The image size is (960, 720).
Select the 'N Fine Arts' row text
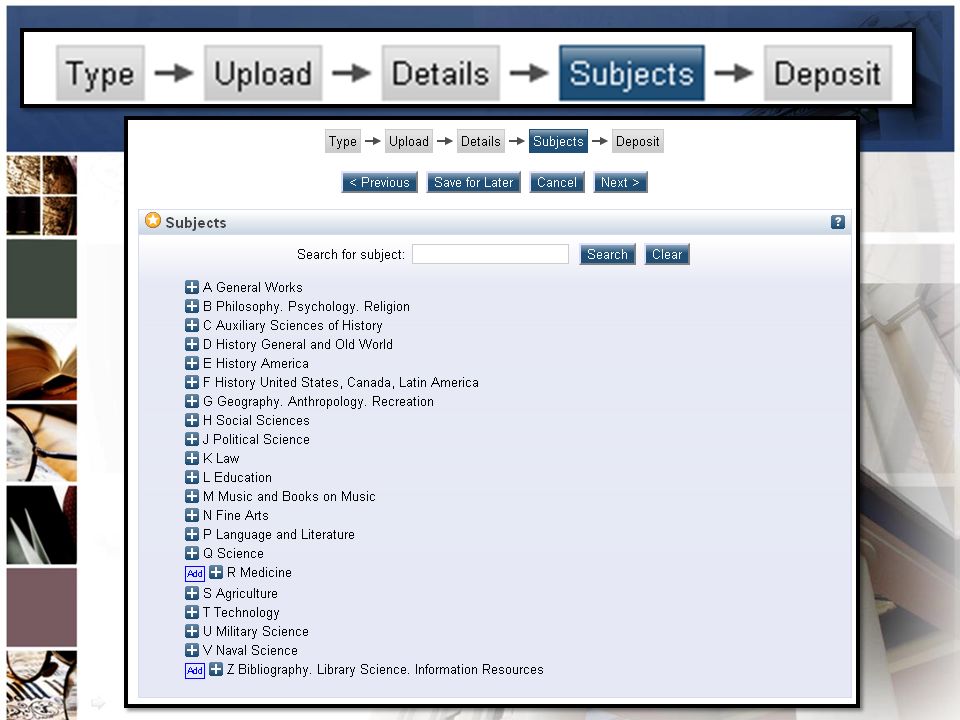[x=236, y=516]
